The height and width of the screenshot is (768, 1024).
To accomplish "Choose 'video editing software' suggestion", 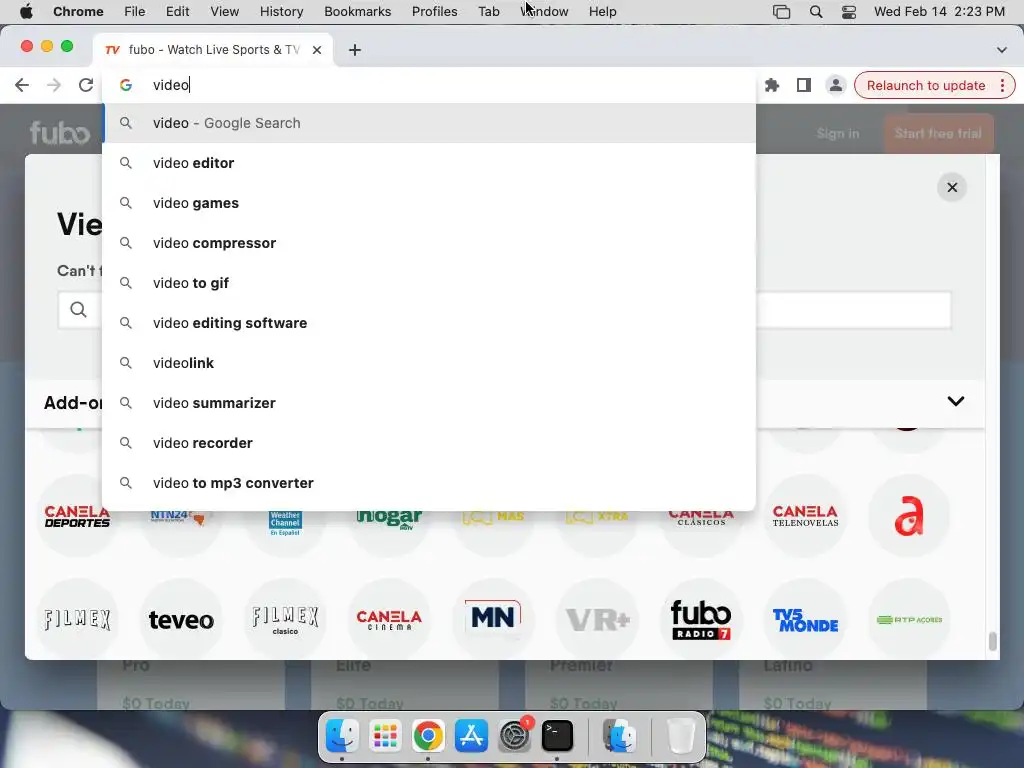I will (429, 323).
